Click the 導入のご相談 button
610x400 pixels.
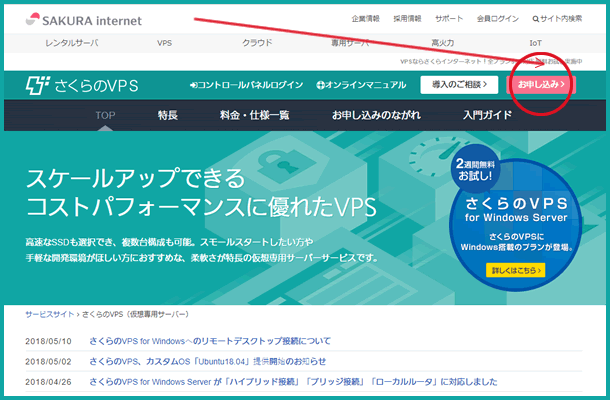coord(459,85)
